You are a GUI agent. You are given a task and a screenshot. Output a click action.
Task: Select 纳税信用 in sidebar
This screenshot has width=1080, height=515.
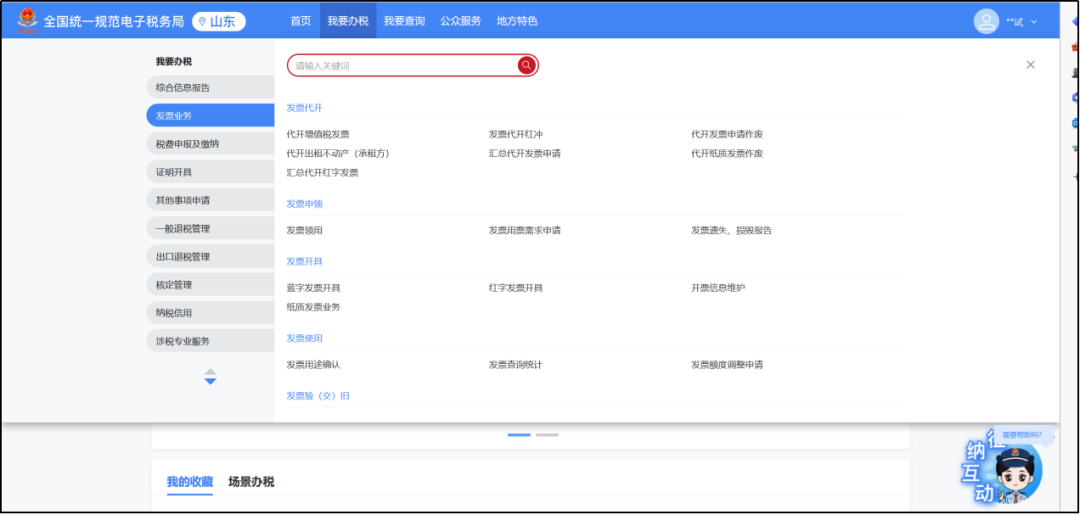click(210, 313)
